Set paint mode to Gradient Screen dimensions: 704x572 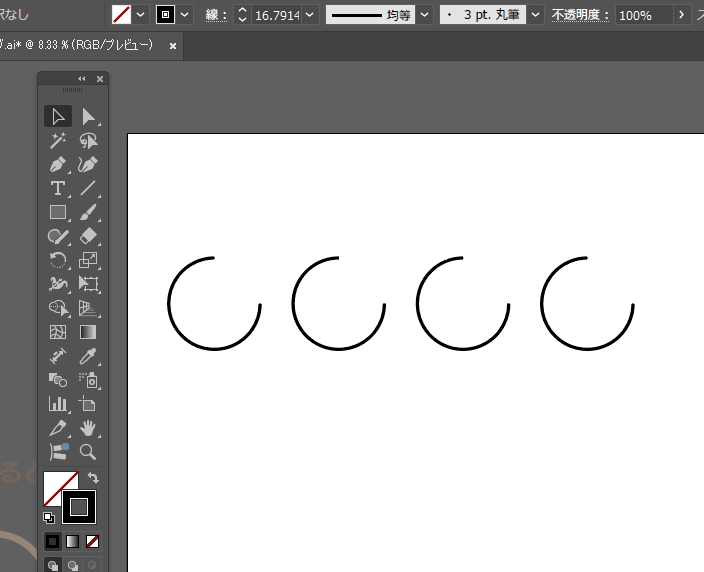72,541
